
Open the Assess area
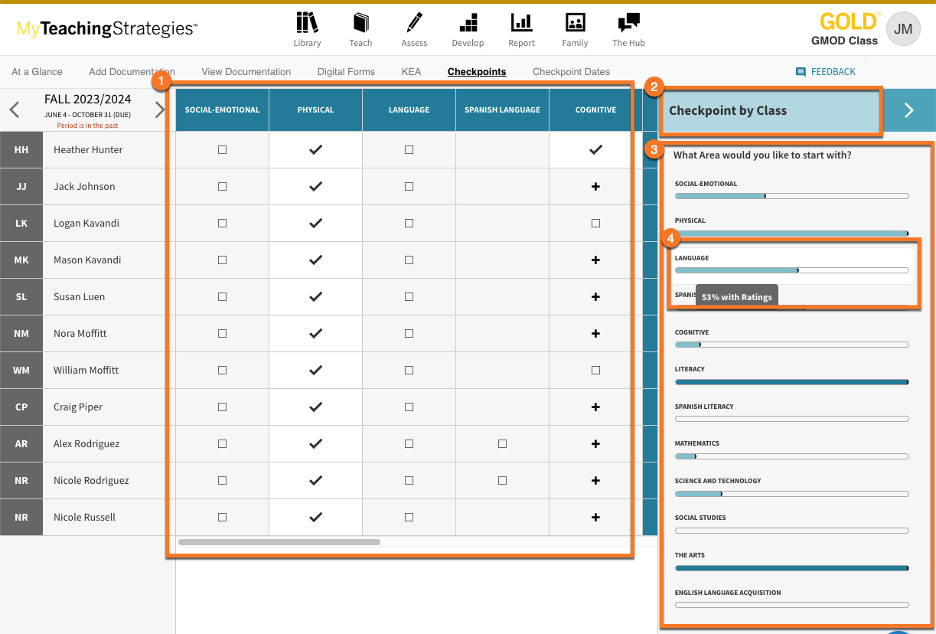tap(414, 28)
